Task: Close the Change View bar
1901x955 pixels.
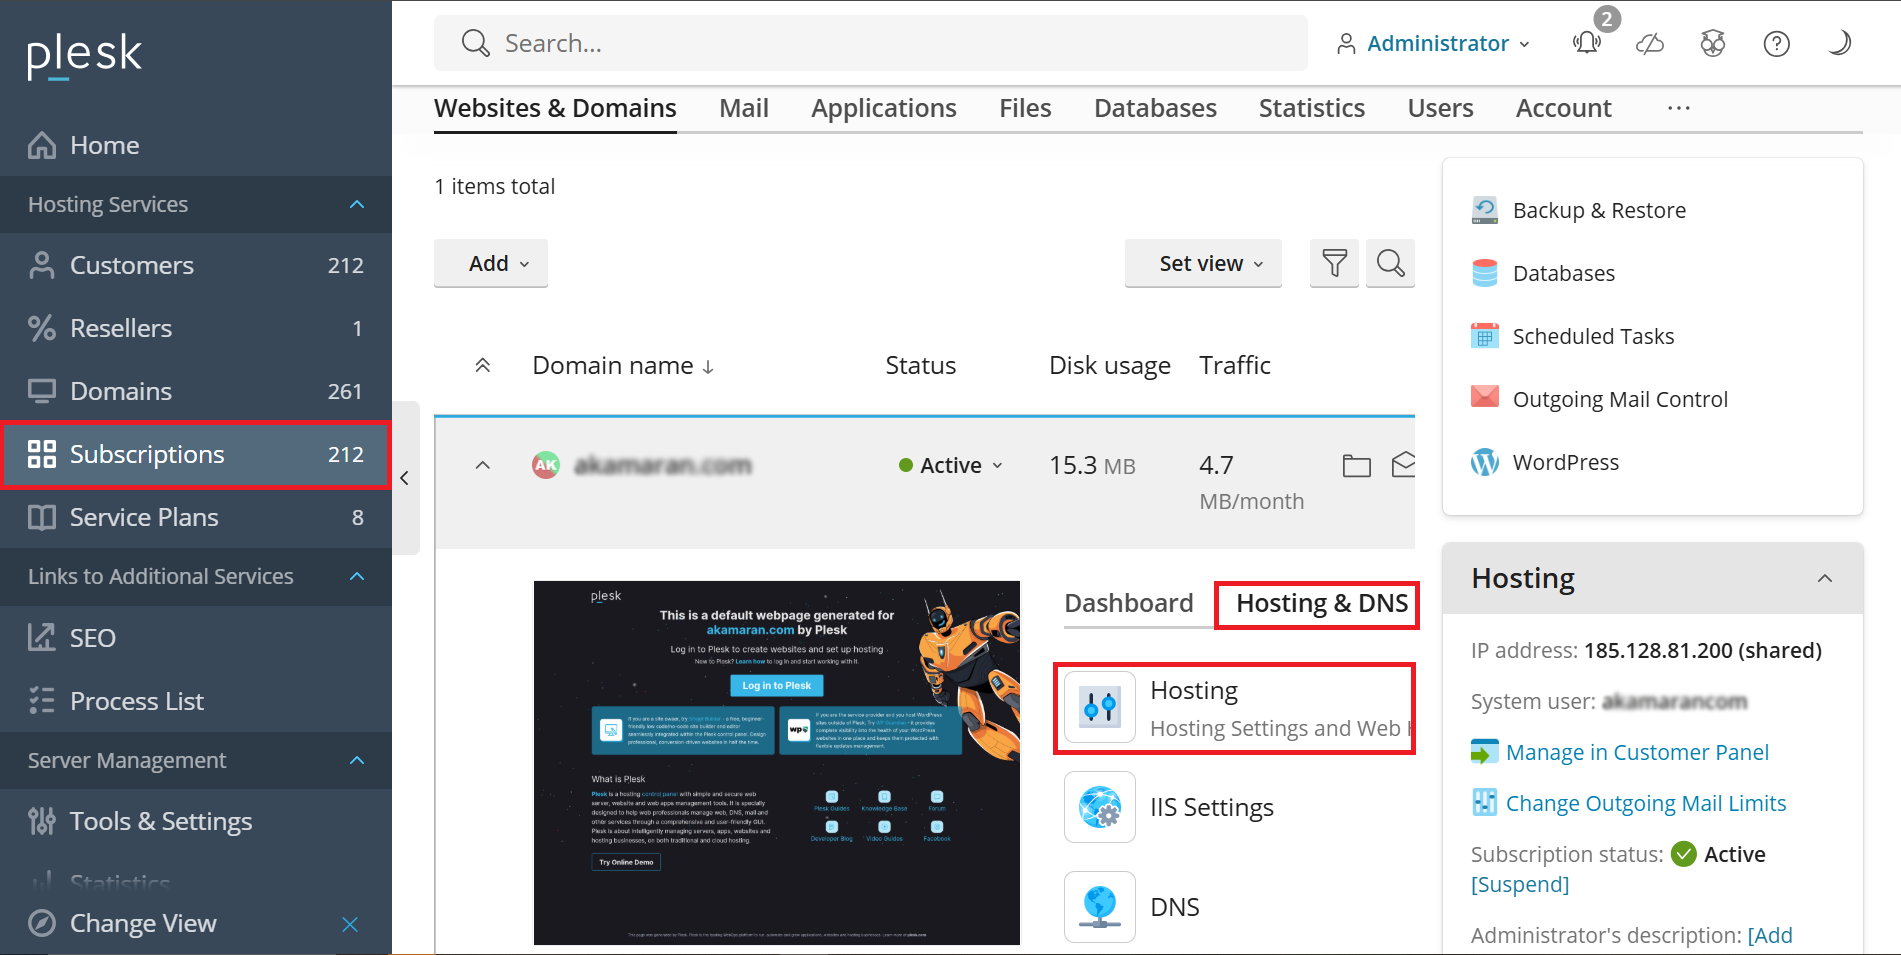Action: point(350,924)
